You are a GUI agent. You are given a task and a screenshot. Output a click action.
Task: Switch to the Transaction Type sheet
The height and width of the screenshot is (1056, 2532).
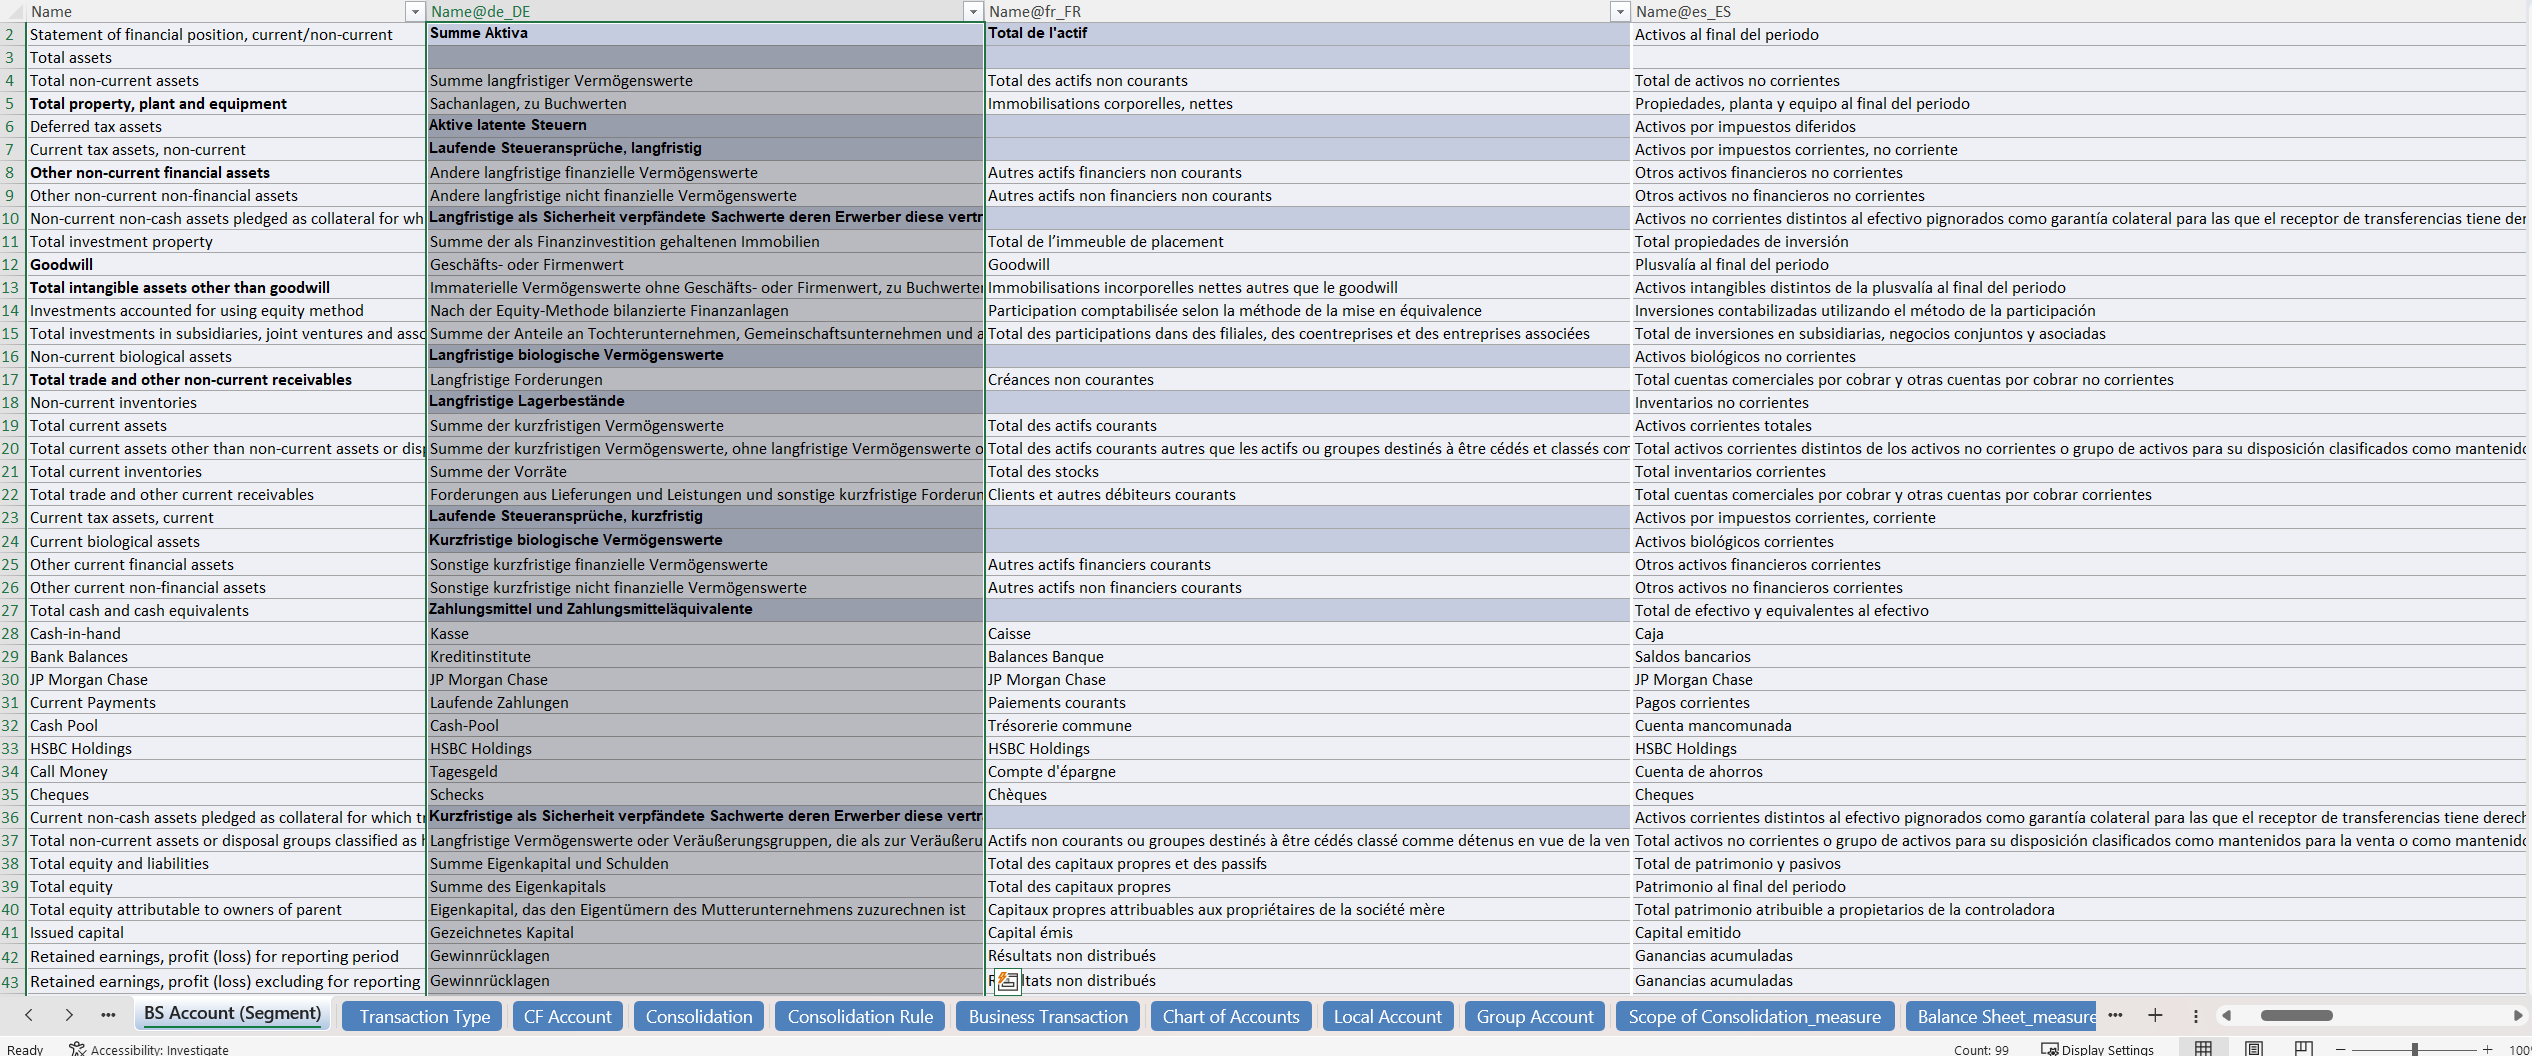point(424,1017)
